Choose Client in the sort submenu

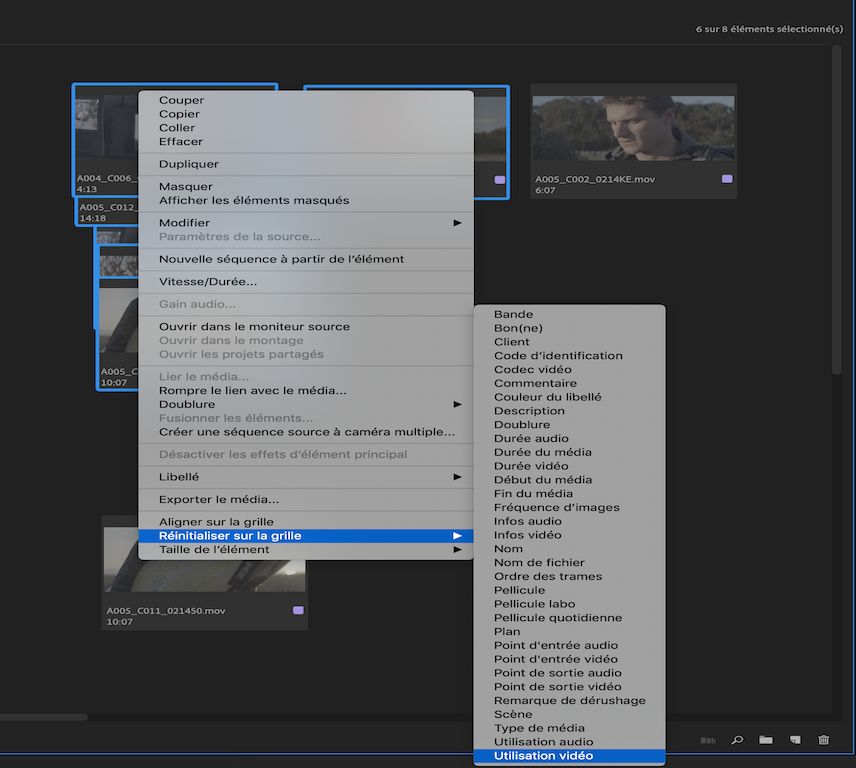(569, 342)
